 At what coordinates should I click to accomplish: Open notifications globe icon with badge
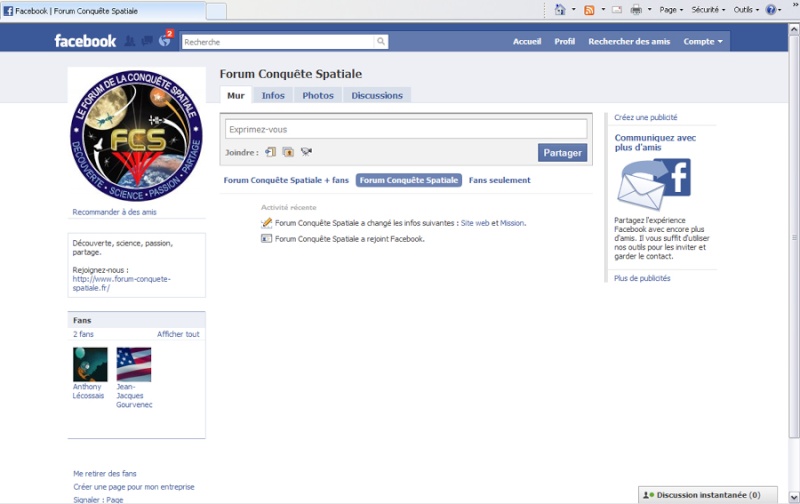pyautogui.click(x=165, y=39)
